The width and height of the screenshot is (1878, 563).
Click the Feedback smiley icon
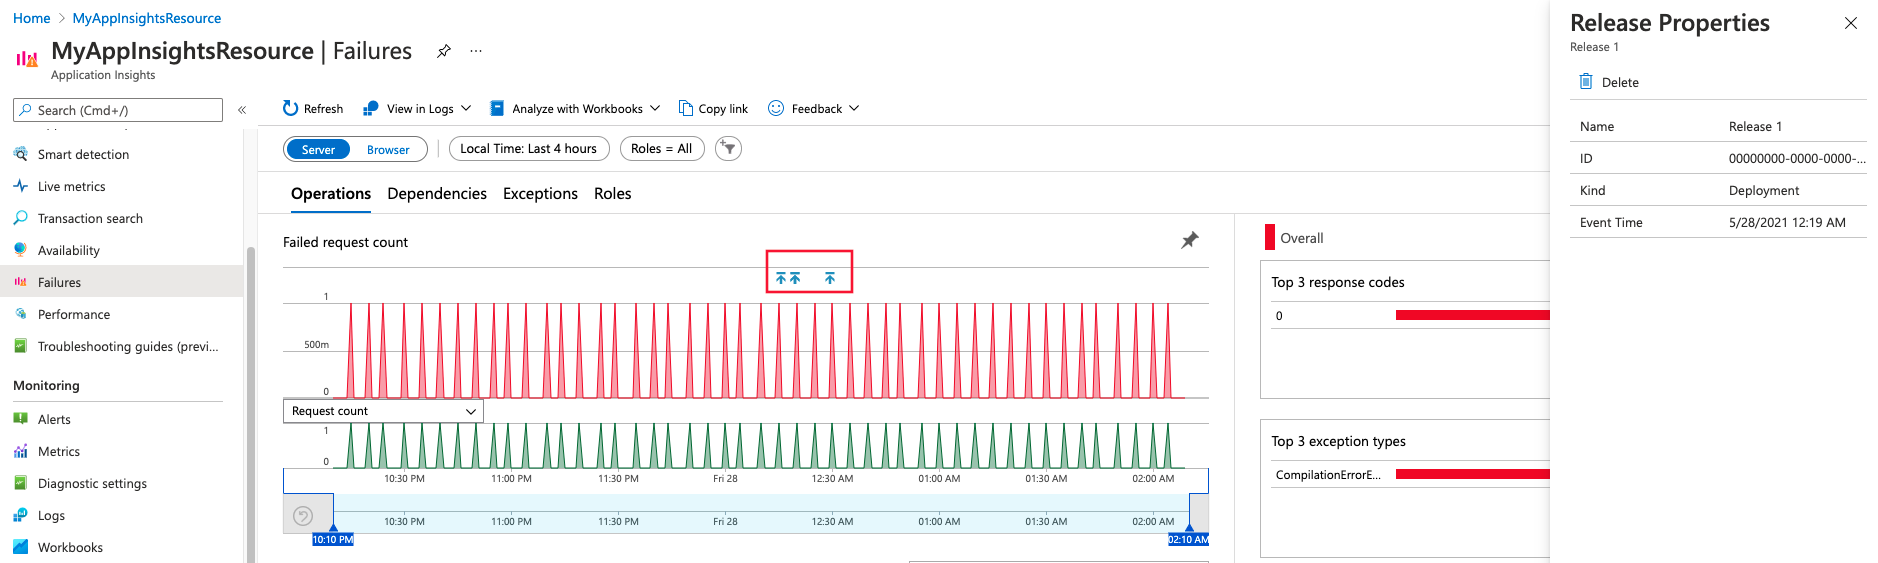[x=776, y=108]
